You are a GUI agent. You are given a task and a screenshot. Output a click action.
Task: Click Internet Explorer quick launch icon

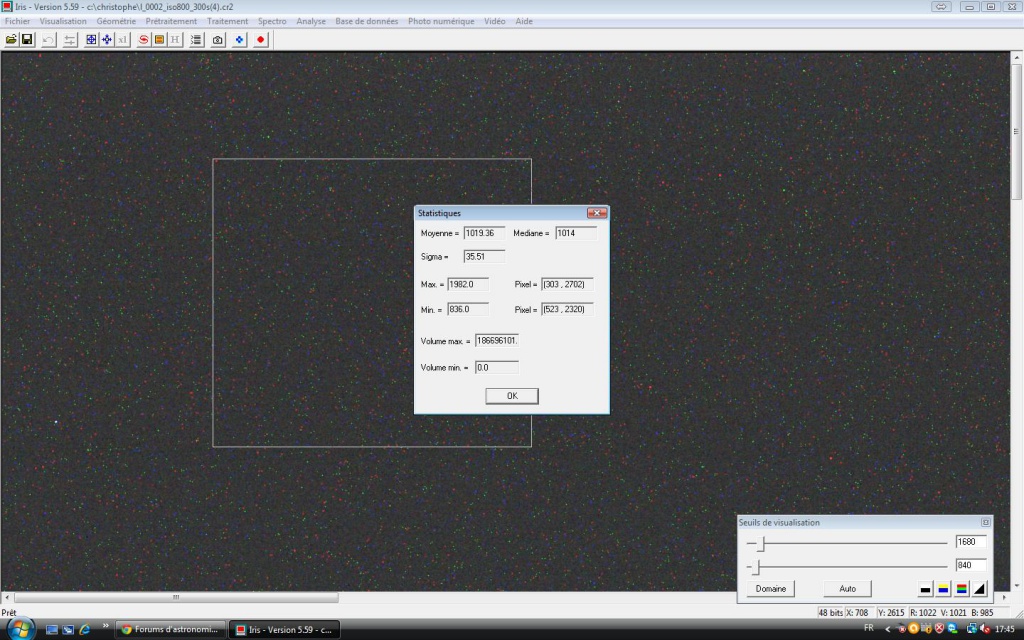click(x=84, y=630)
